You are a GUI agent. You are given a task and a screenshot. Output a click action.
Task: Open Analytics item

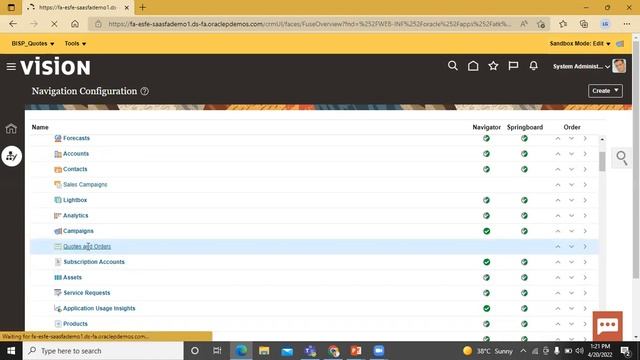76,216
